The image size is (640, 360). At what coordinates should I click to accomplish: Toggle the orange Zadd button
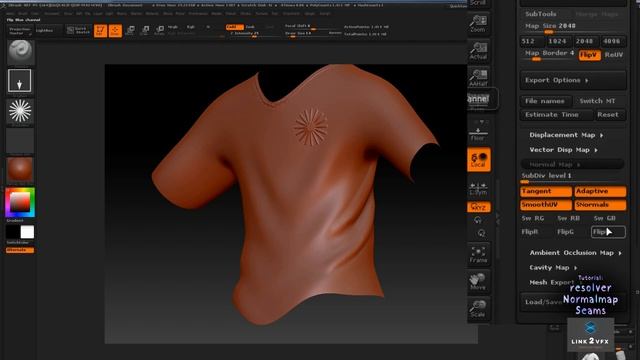(x=234, y=27)
